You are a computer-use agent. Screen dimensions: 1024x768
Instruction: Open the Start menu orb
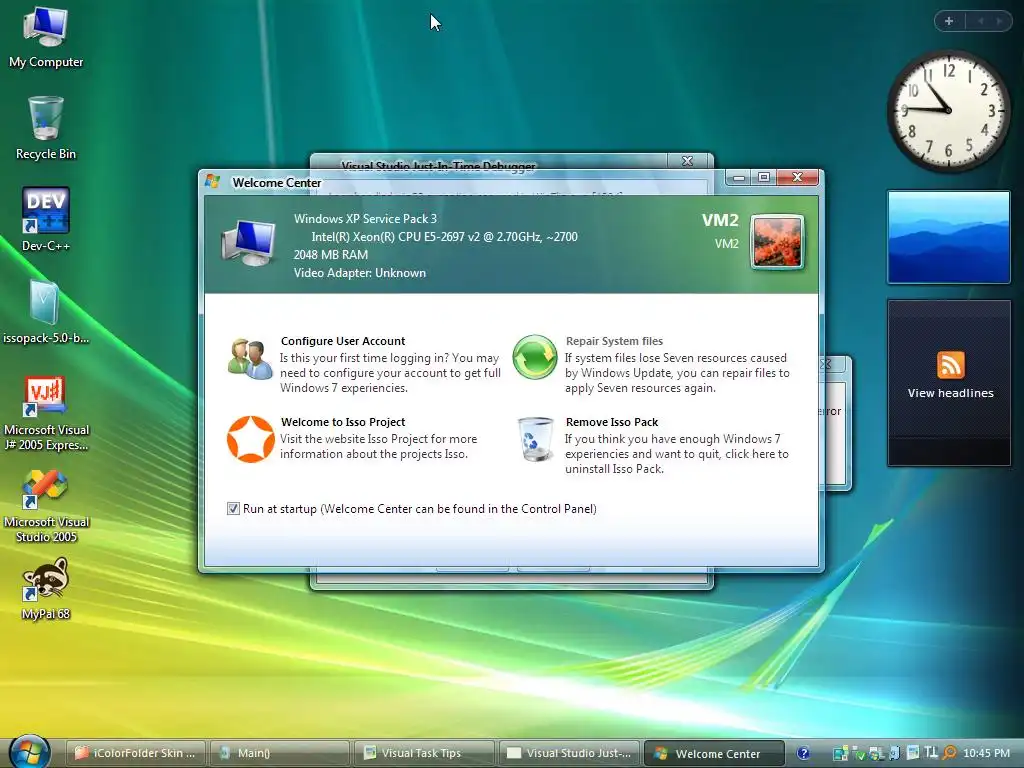29,752
